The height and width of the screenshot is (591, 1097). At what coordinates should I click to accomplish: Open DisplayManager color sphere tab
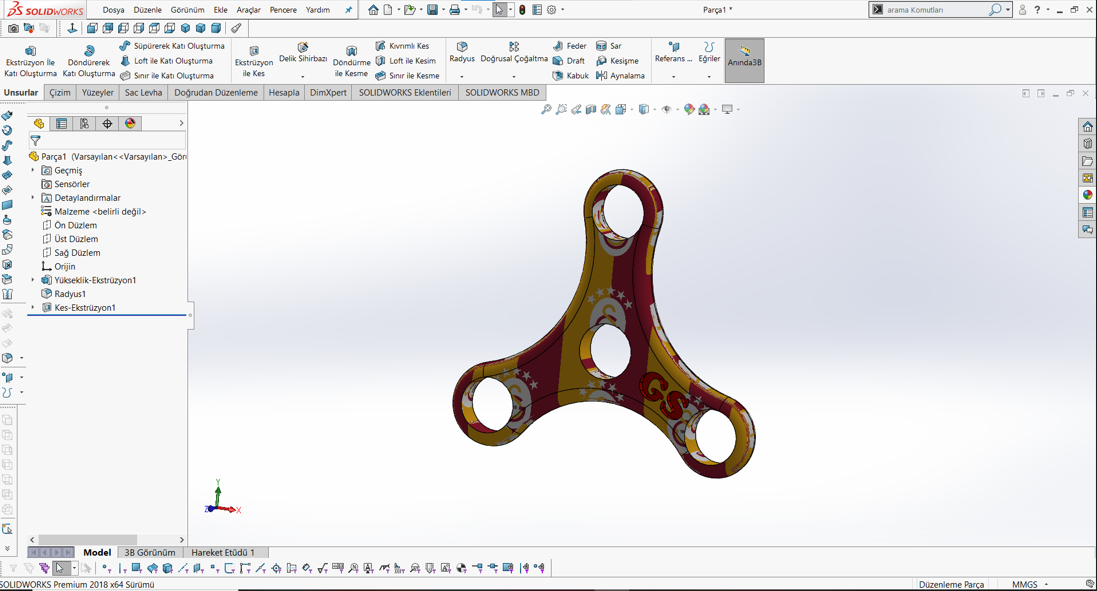pyautogui.click(x=129, y=123)
